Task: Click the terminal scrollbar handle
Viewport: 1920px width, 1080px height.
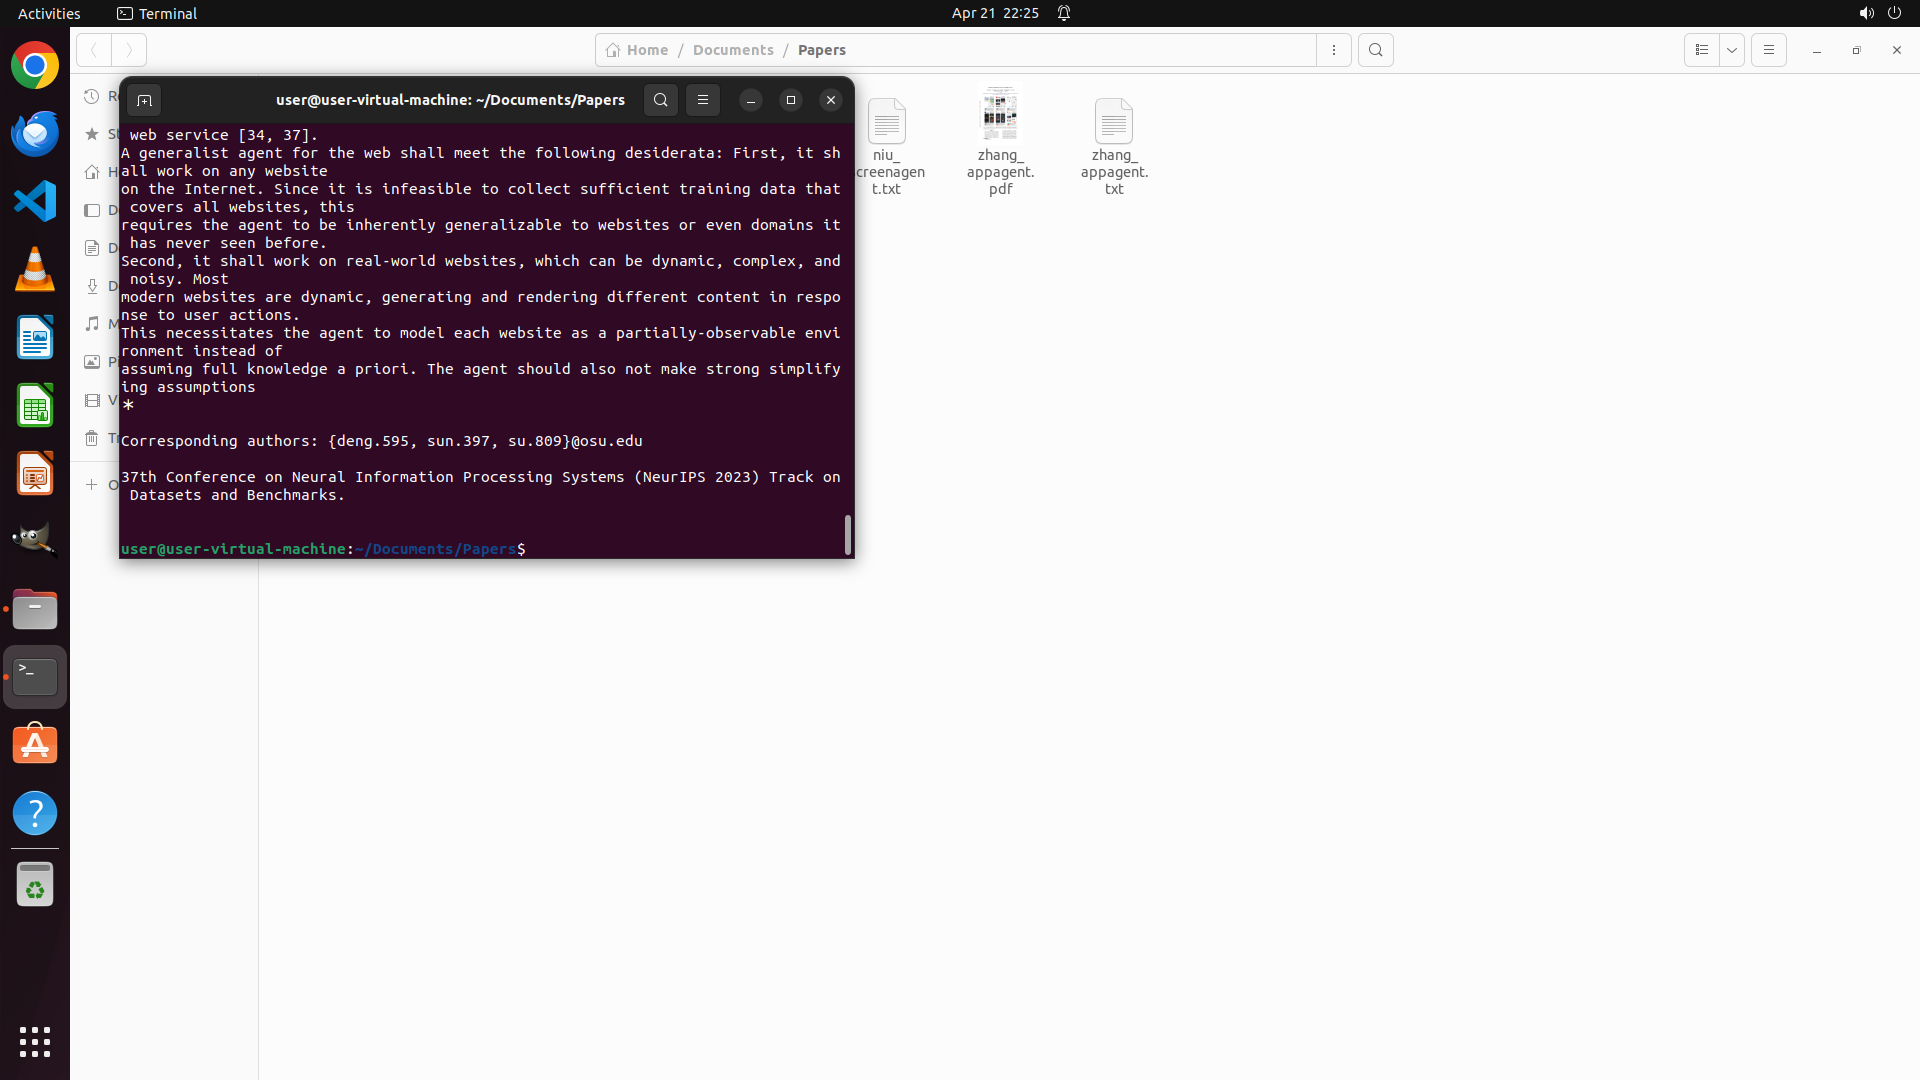Action: (x=848, y=535)
